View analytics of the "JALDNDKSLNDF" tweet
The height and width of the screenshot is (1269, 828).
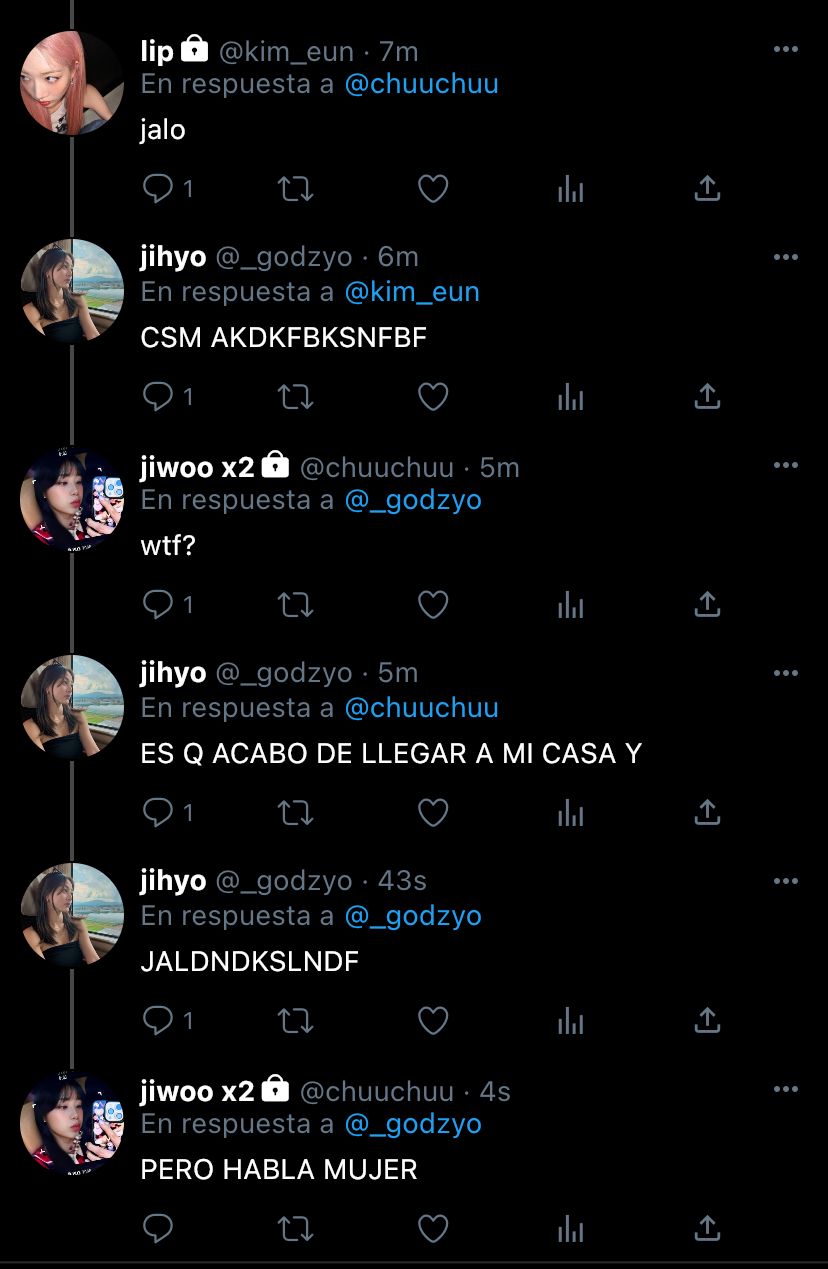coord(570,1020)
